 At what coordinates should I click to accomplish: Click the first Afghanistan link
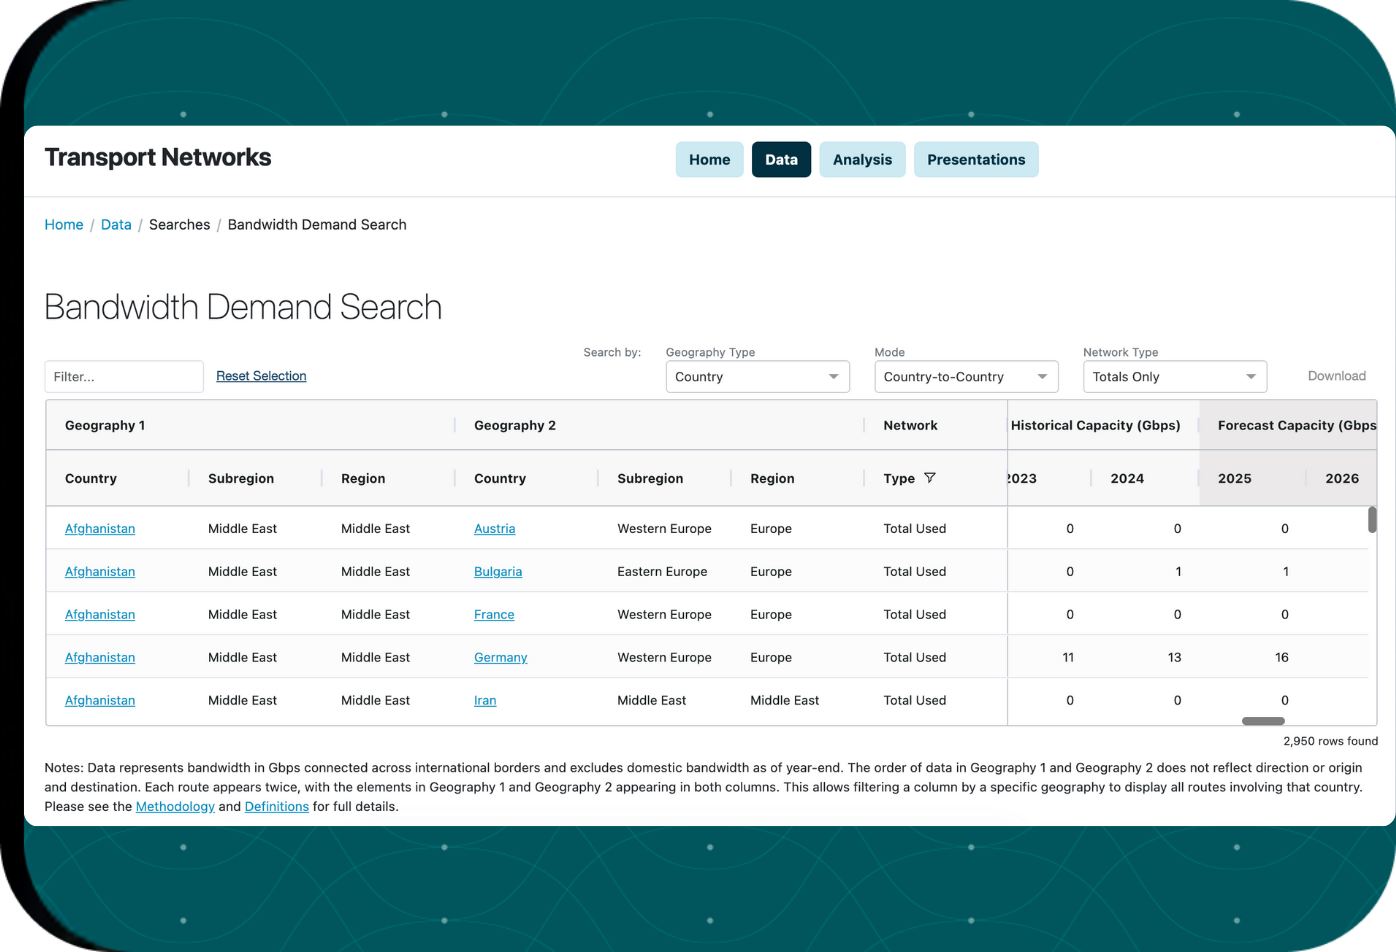coord(99,528)
